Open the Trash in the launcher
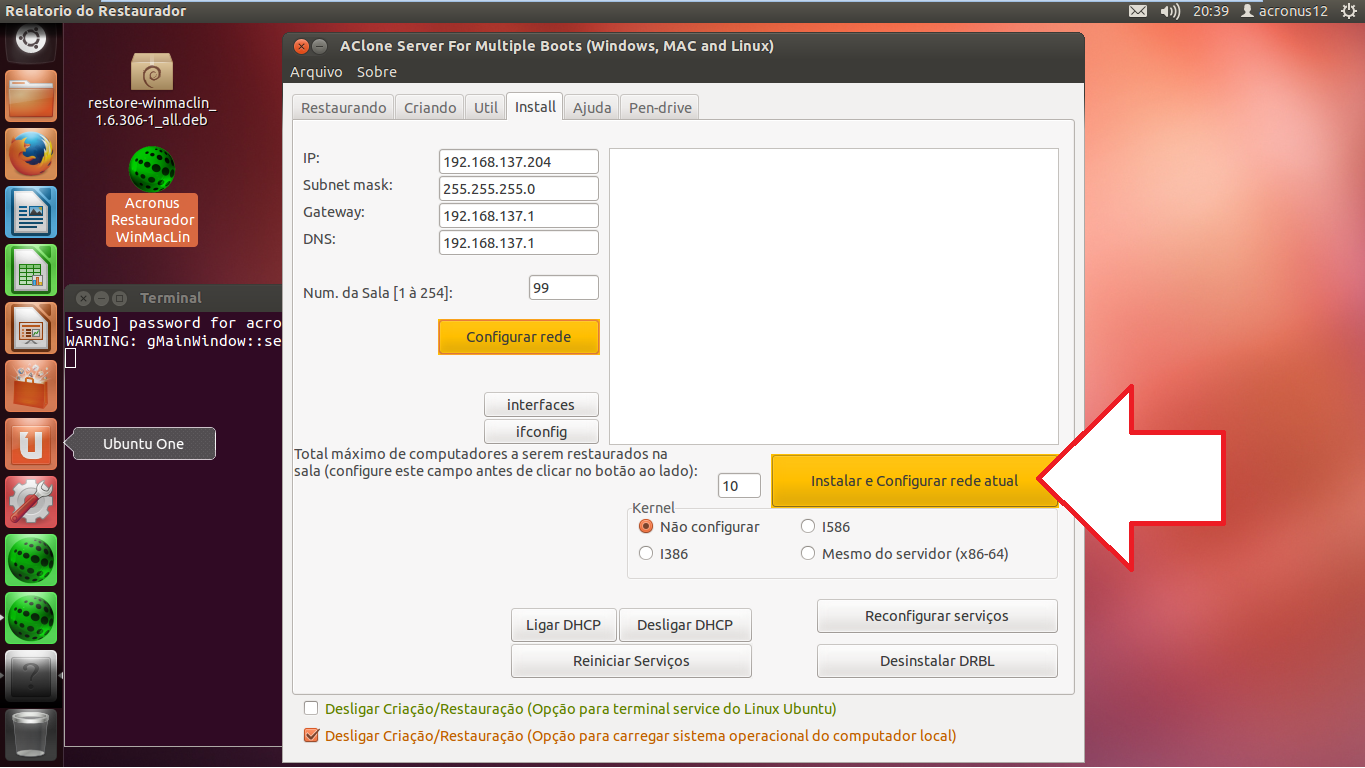The width and height of the screenshot is (1365, 768). point(31,734)
